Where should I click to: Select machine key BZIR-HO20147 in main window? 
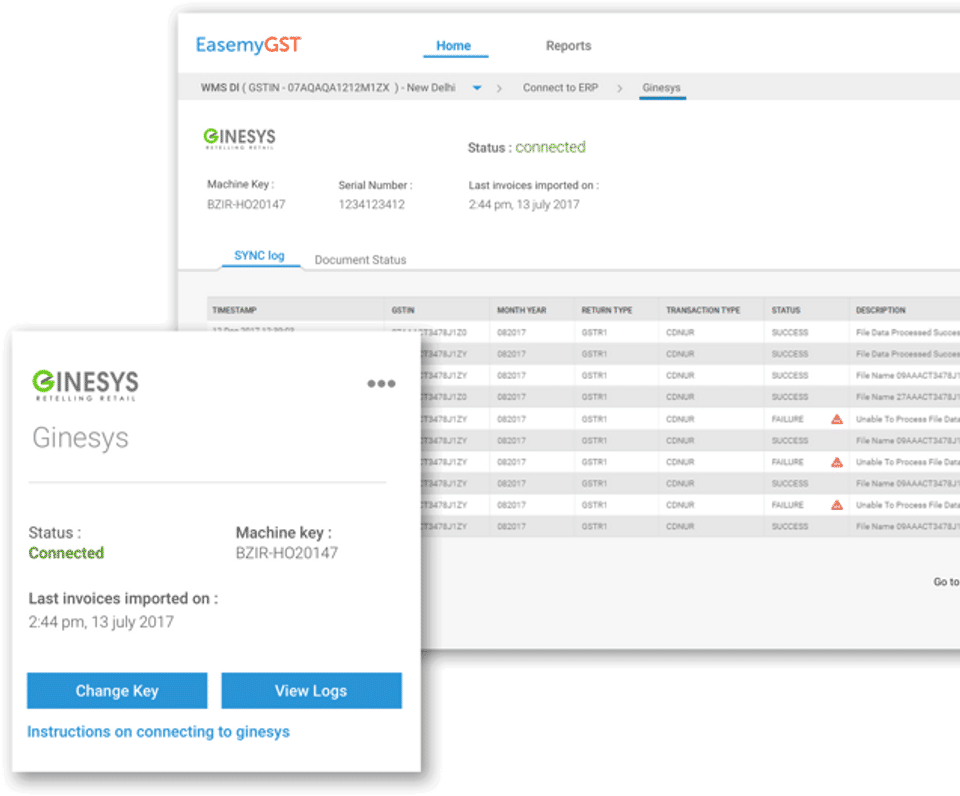point(246,205)
